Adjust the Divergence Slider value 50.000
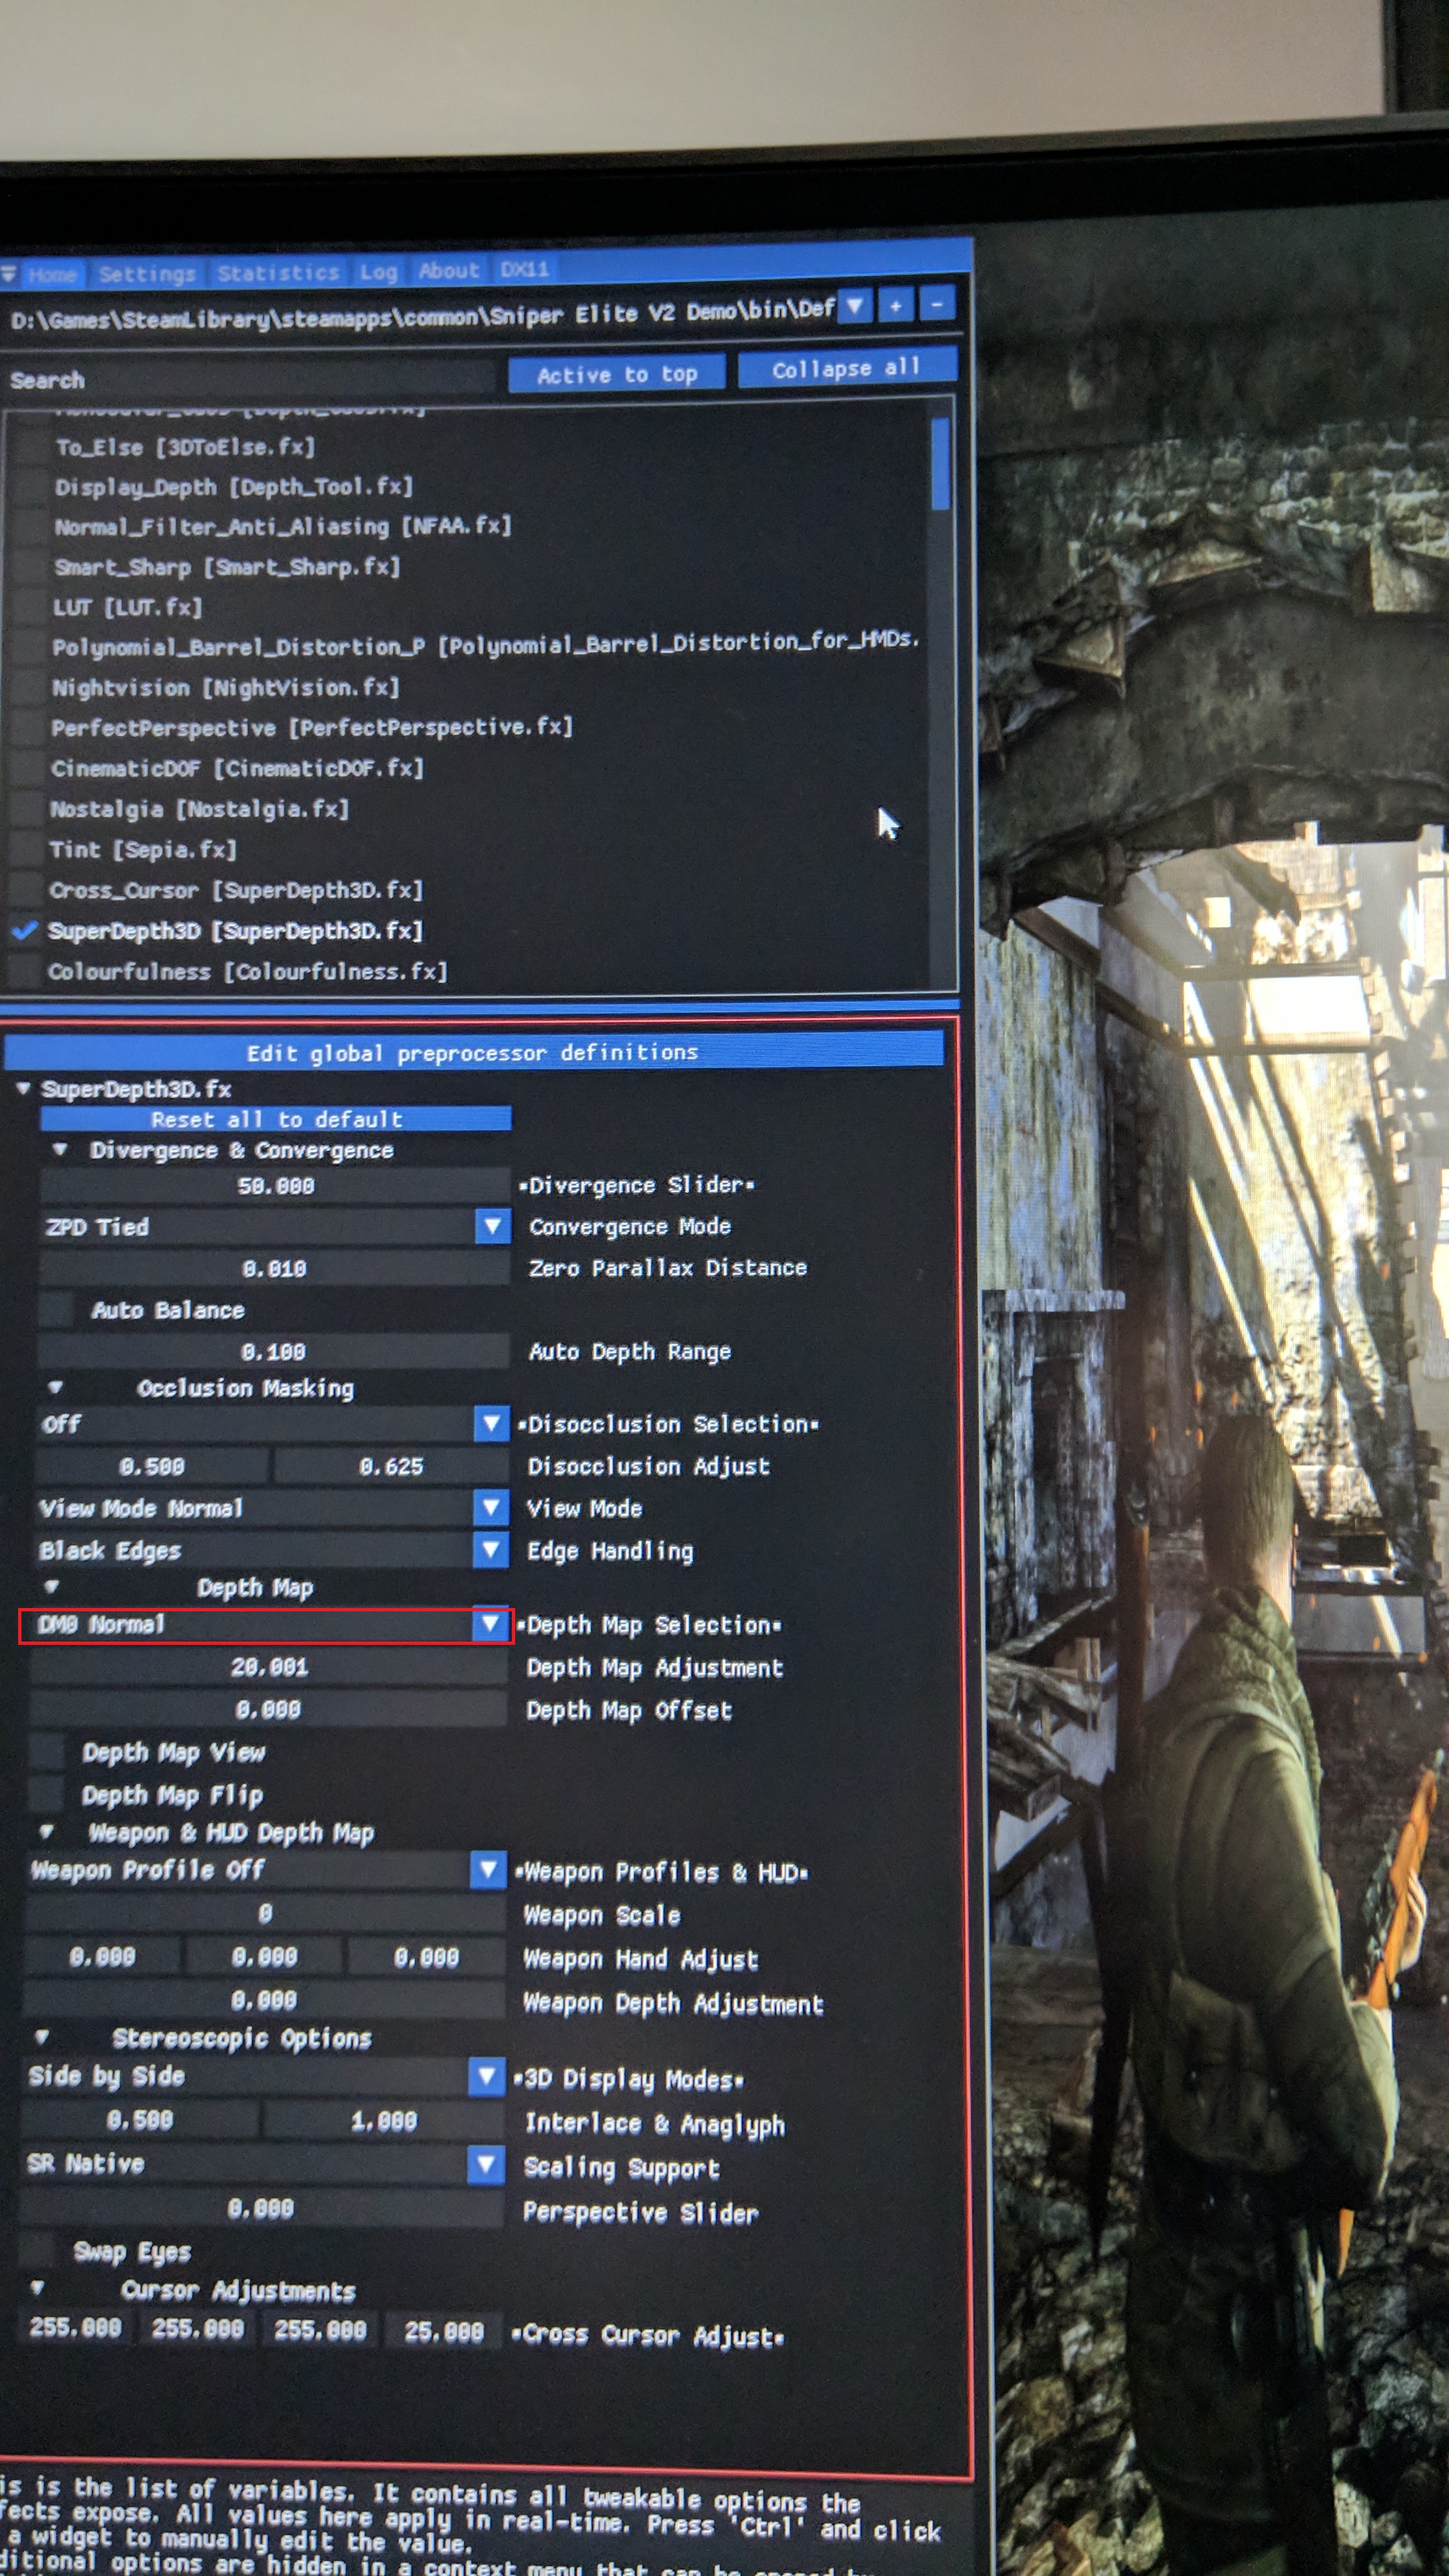 tap(275, 1186)
